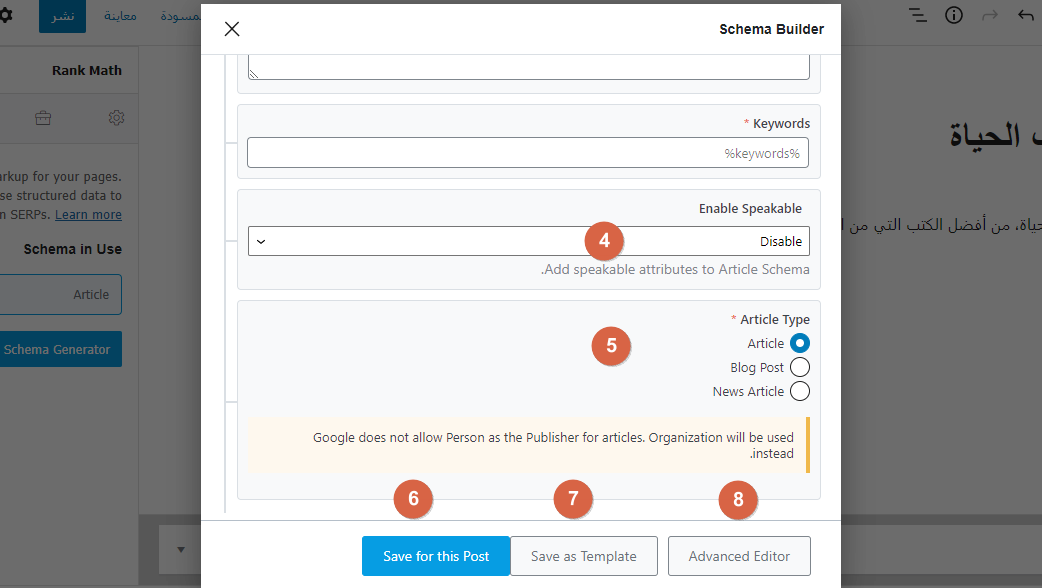
Task: Open the Advanced Editor
Action: click(x=739, y=556)
